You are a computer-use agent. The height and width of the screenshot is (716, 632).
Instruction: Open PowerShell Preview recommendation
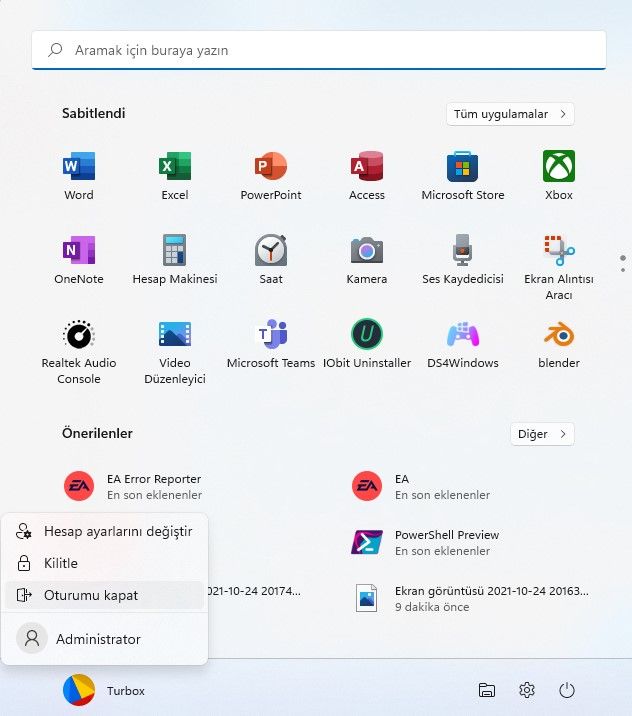[x=425, y=542]
